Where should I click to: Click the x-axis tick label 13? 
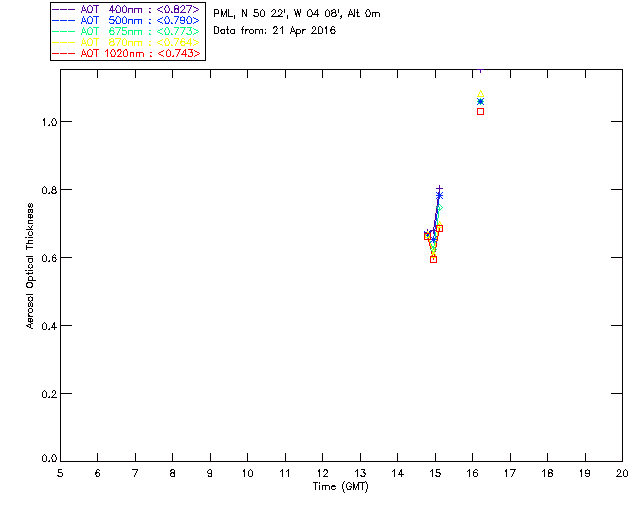360,473
